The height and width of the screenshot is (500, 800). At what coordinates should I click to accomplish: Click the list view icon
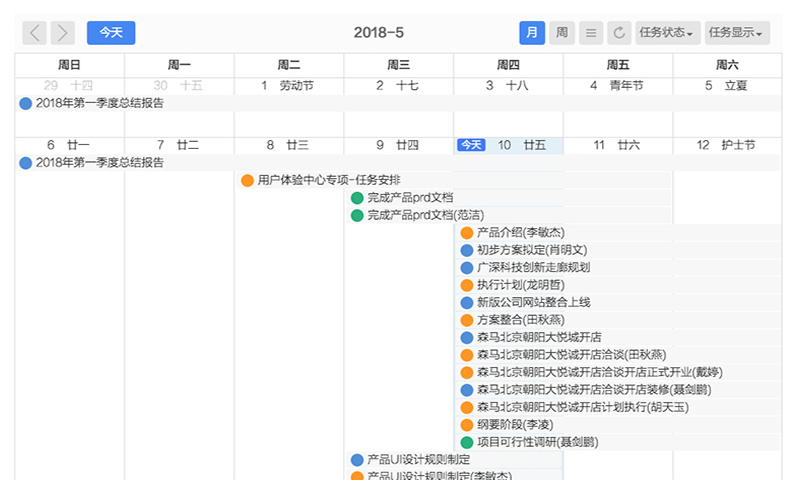tap(591, 33)
